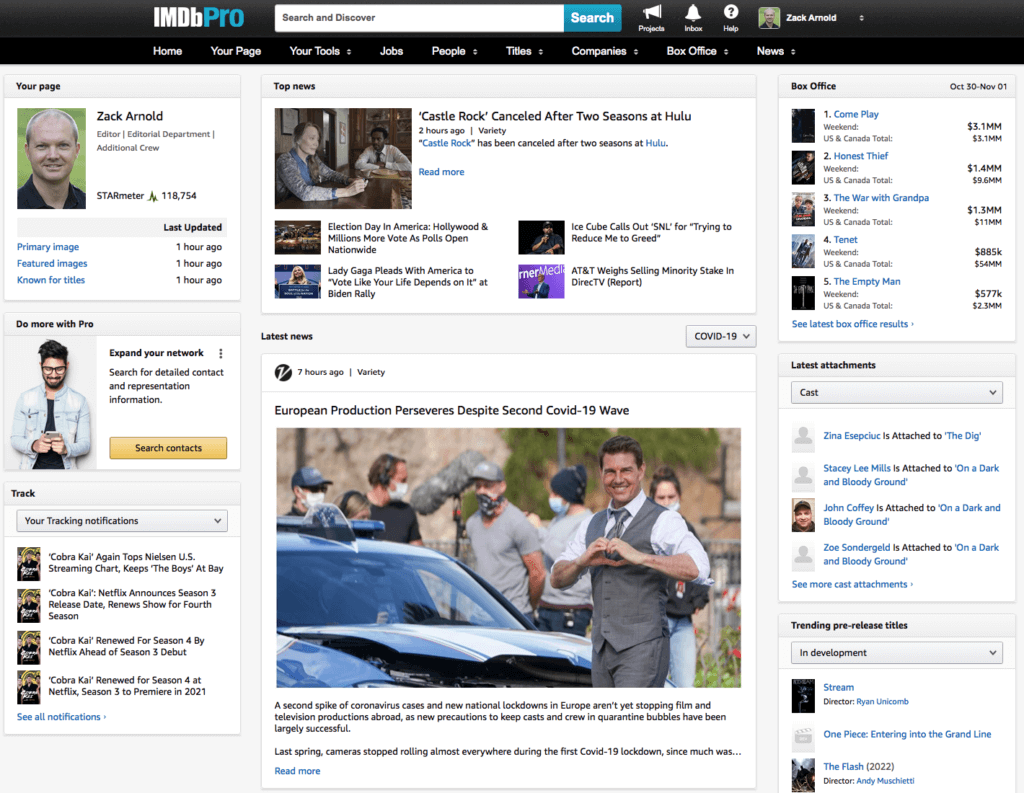Open the Cast attachments dropdown
1024x793 pixels.
[897, 393]
